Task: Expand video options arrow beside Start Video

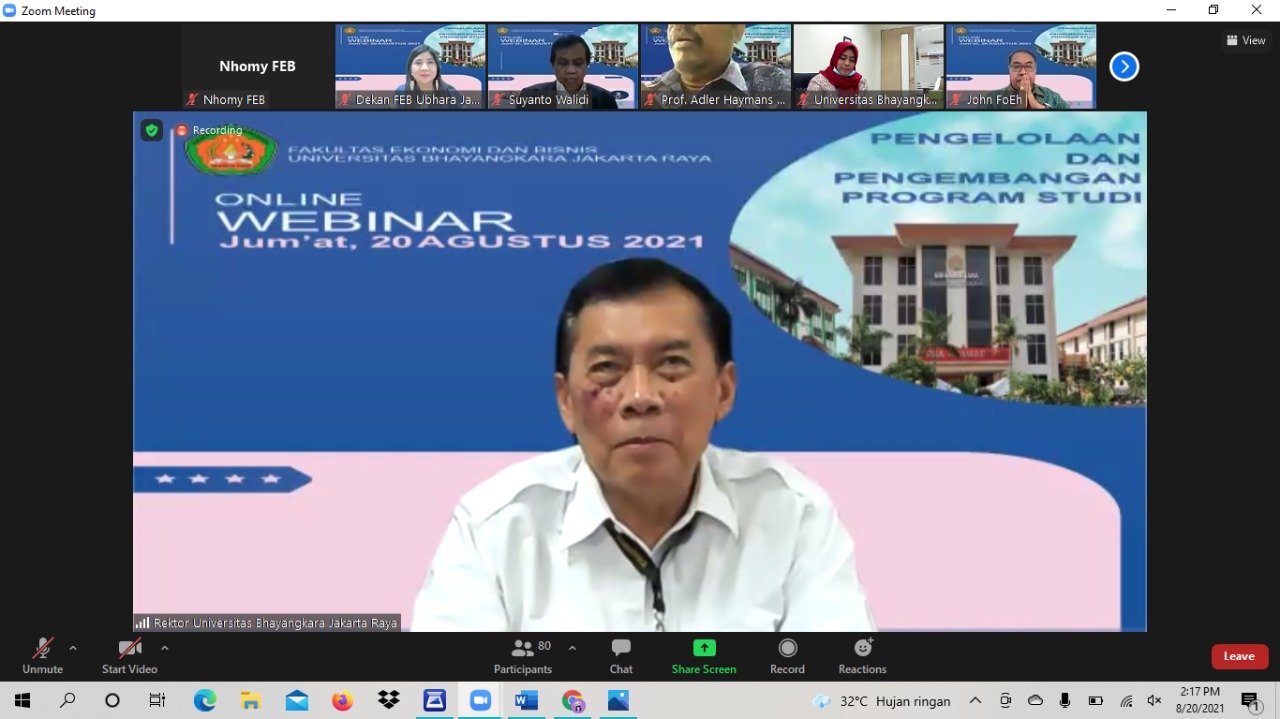Action: click(x=165, y=648)
